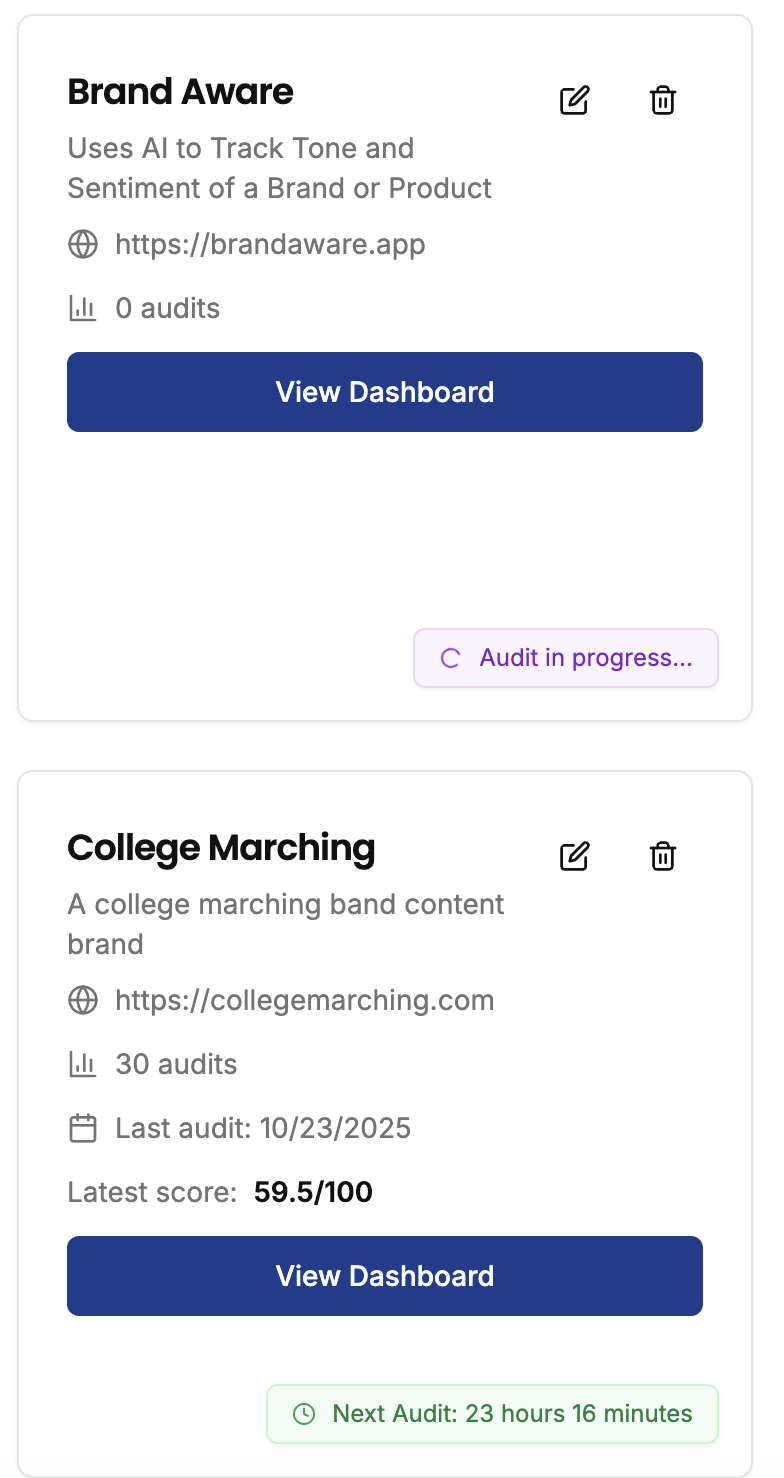Select the College Marching card title

(221, 848)
